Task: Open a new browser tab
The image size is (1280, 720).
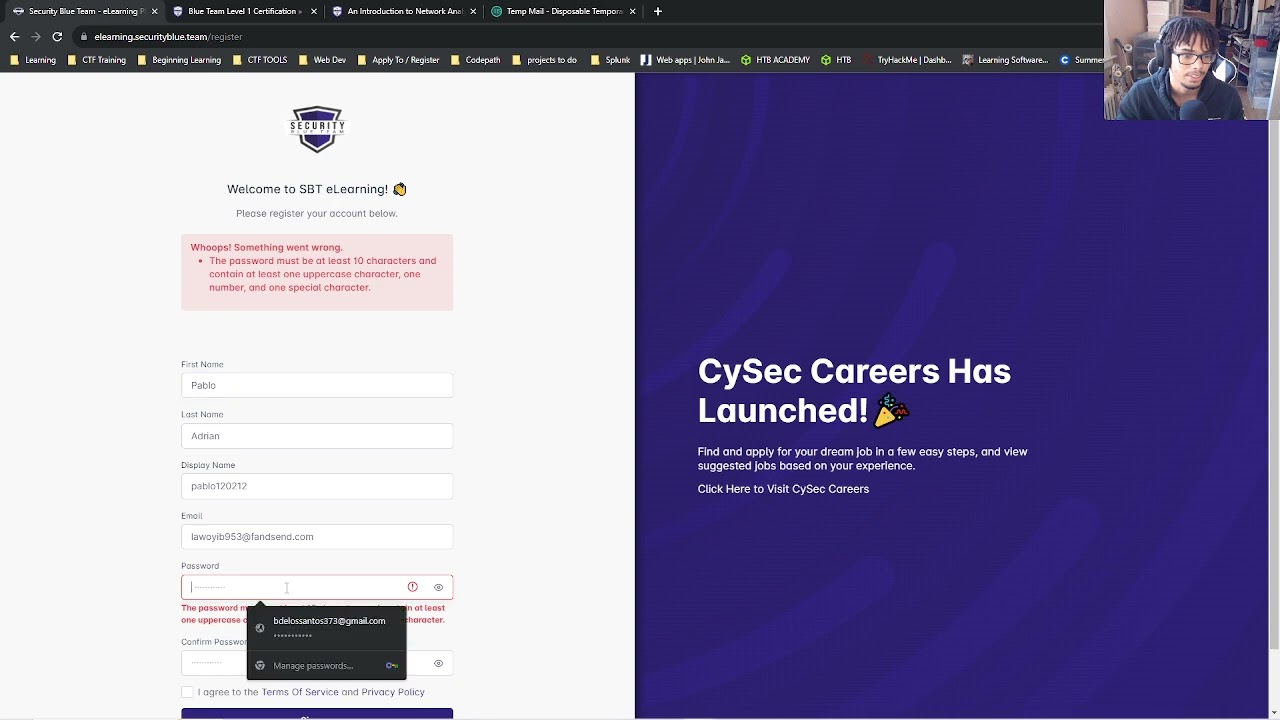Action: [x=657, y=11]
